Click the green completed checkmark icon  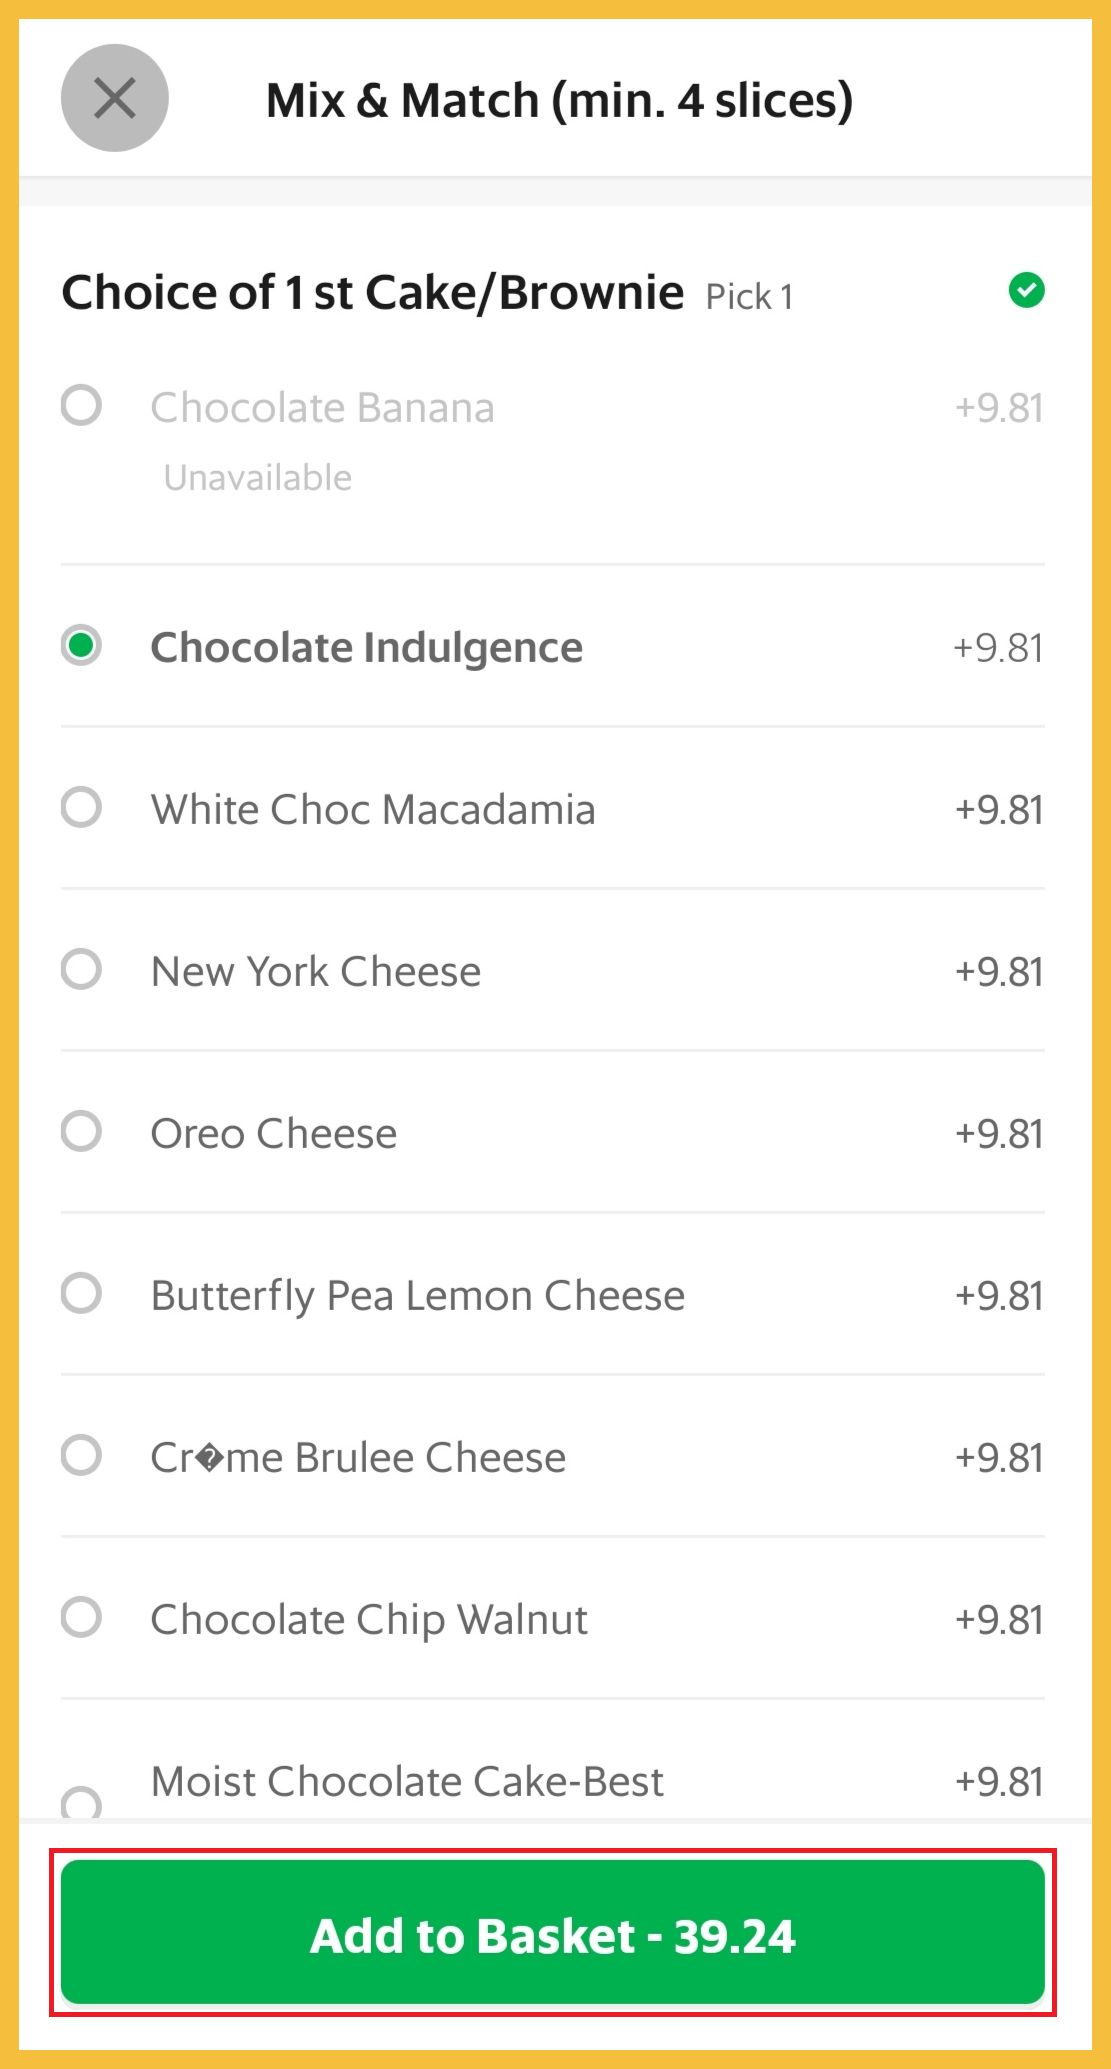[x=1026, y=290]
